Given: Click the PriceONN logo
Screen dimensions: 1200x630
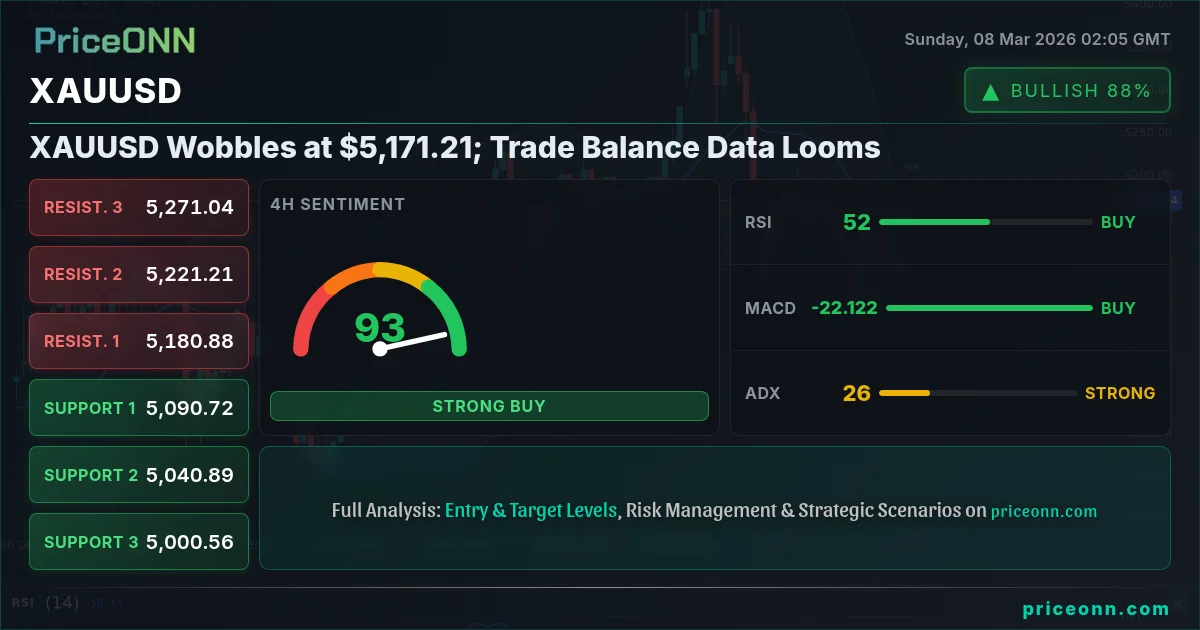Looking at the screenshot, I should coord(115,40).
